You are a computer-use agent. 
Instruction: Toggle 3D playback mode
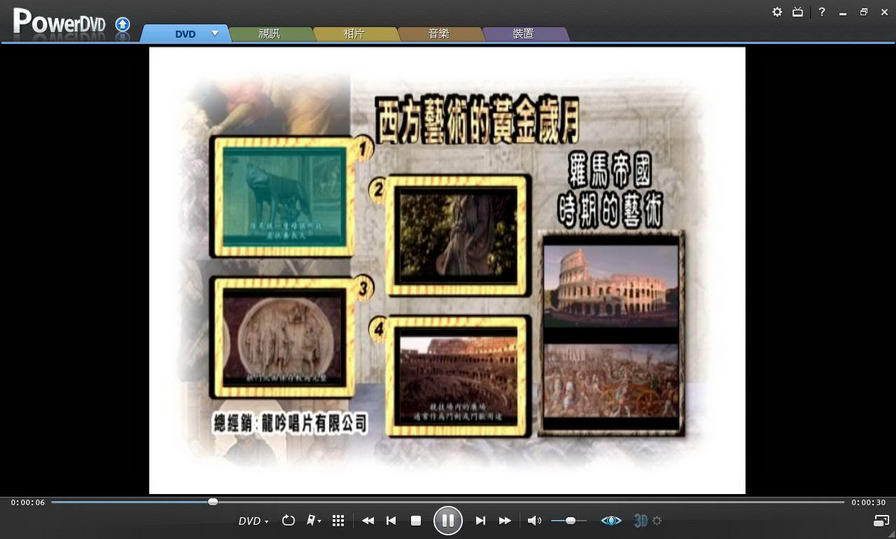641,521
